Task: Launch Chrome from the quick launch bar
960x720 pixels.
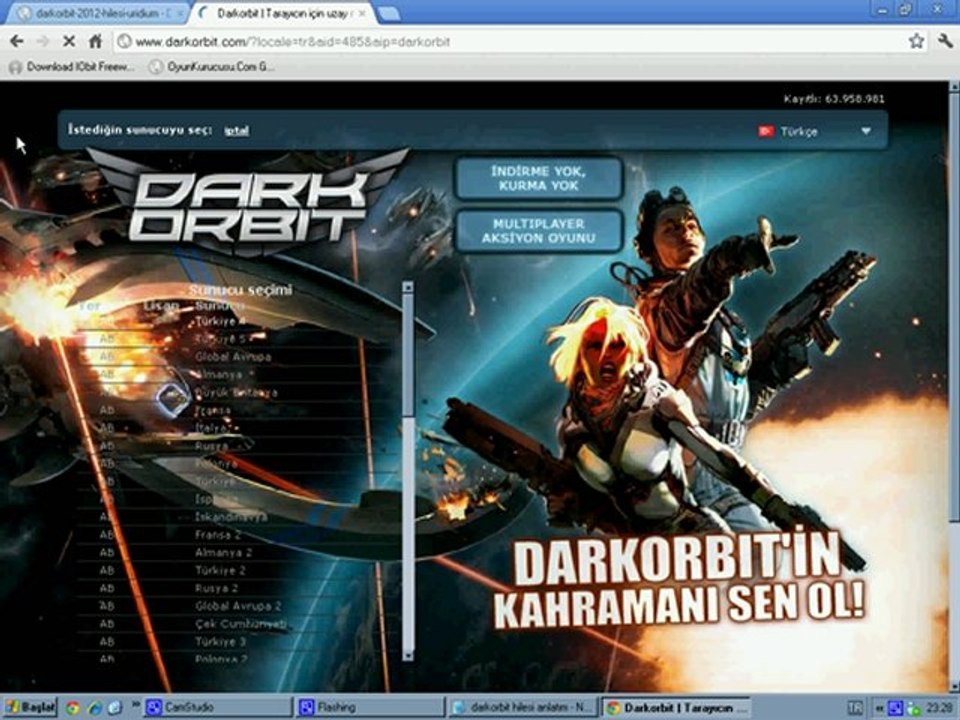Action: pyautogui.click(x=73, y=708)
